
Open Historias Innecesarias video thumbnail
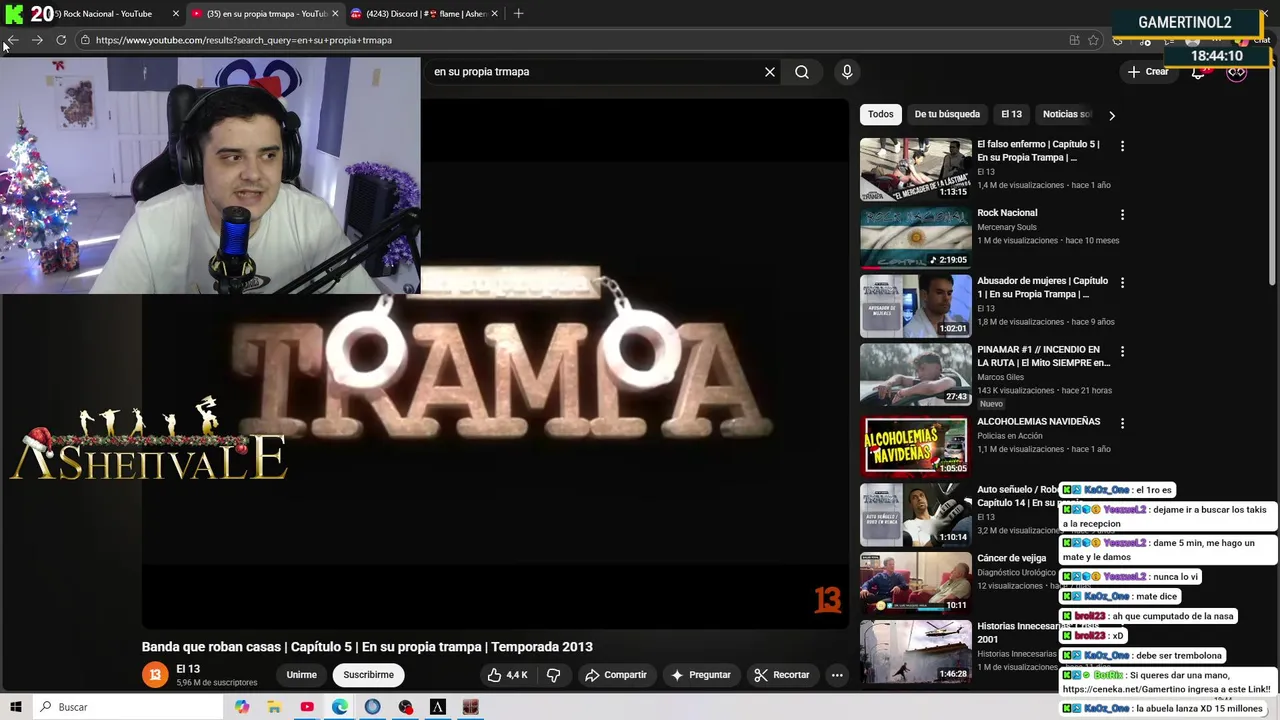(x=915, y=651)
